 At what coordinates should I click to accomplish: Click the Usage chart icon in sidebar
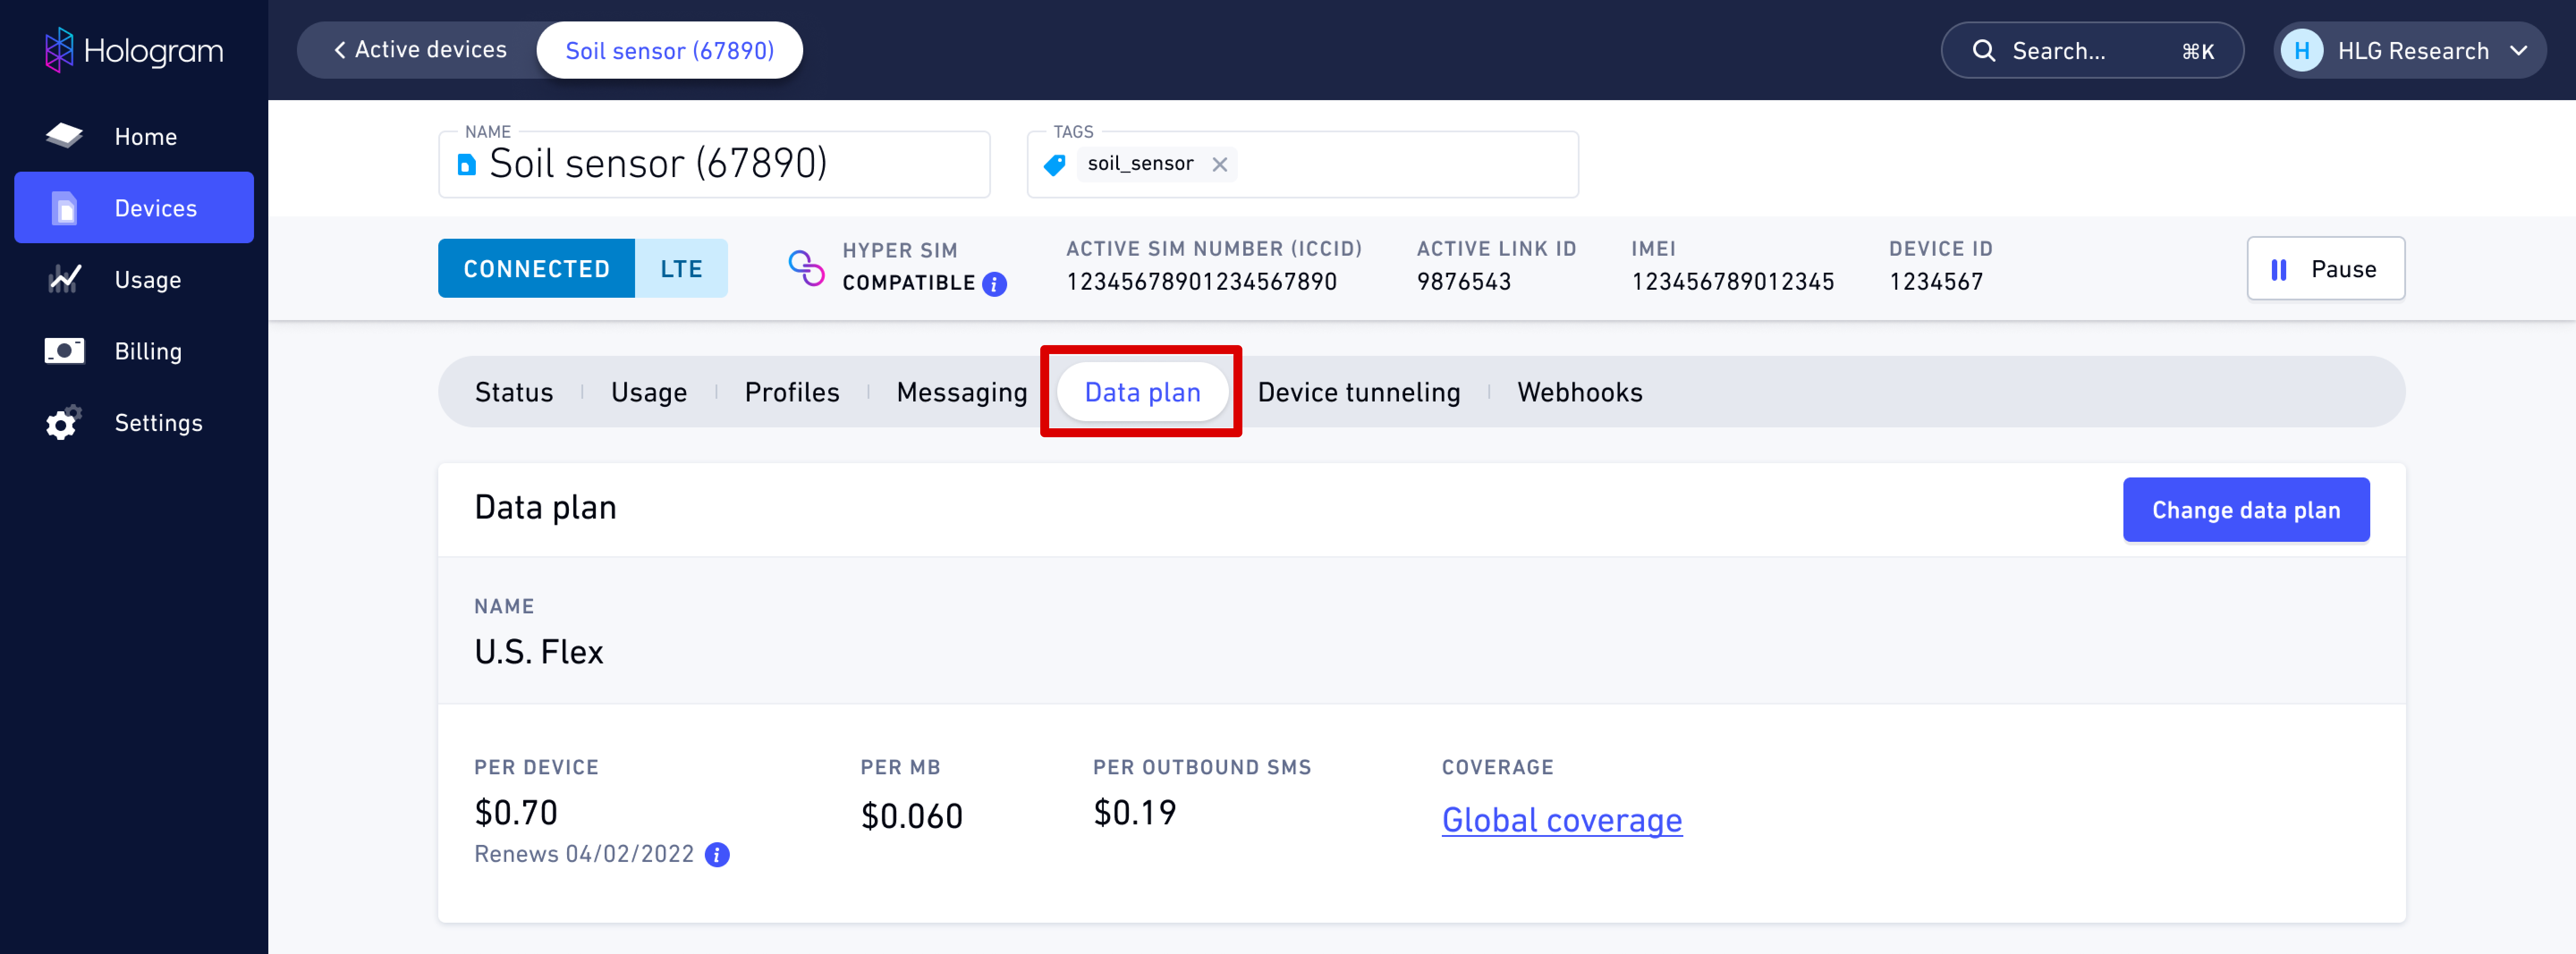click(64, 279)
